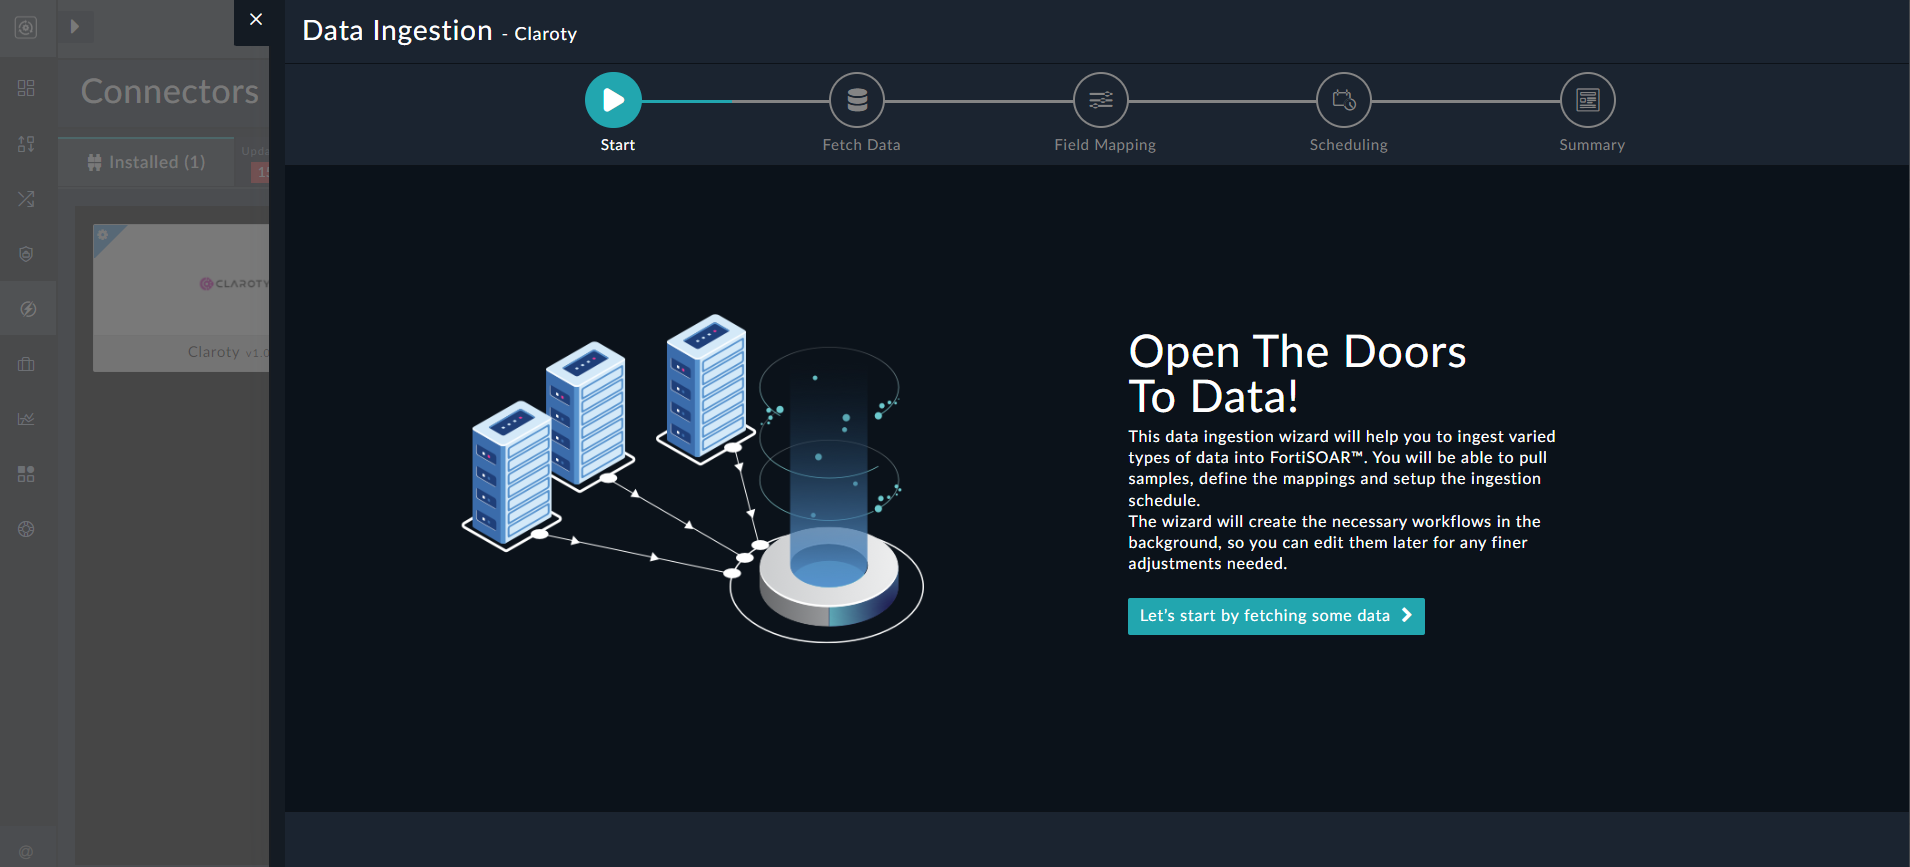Image resolution: width=1910 pixels, height=867 pixels.
Task: Select the lightning bolt automation sidebar icon
Action: [x=27, y=309]
